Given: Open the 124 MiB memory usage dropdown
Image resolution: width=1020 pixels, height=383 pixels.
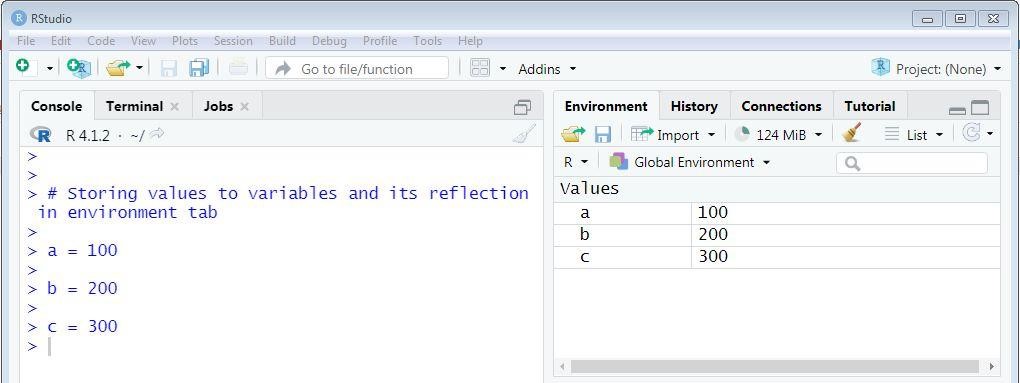Looking at the screenshot, I should (x=779, y=135).
